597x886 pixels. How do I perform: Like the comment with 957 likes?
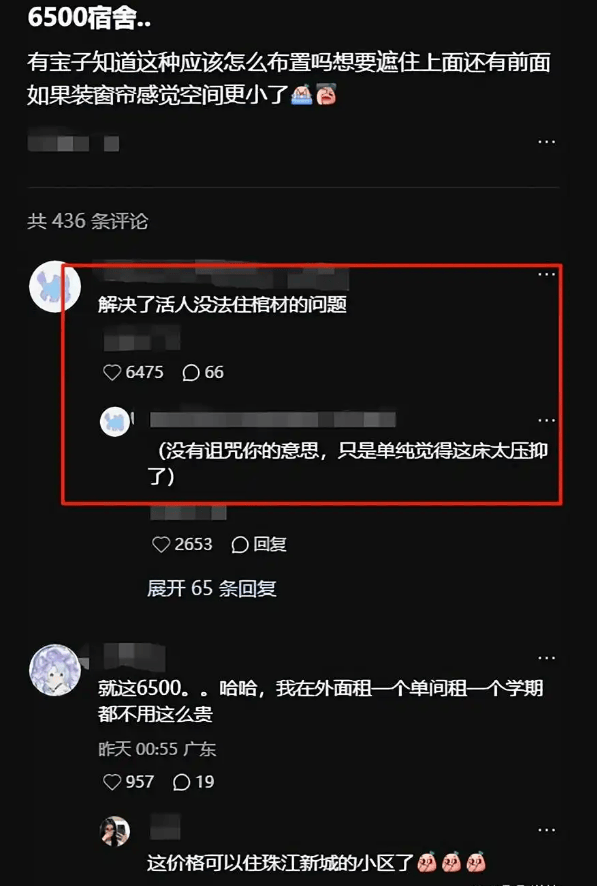coord(129,782)
